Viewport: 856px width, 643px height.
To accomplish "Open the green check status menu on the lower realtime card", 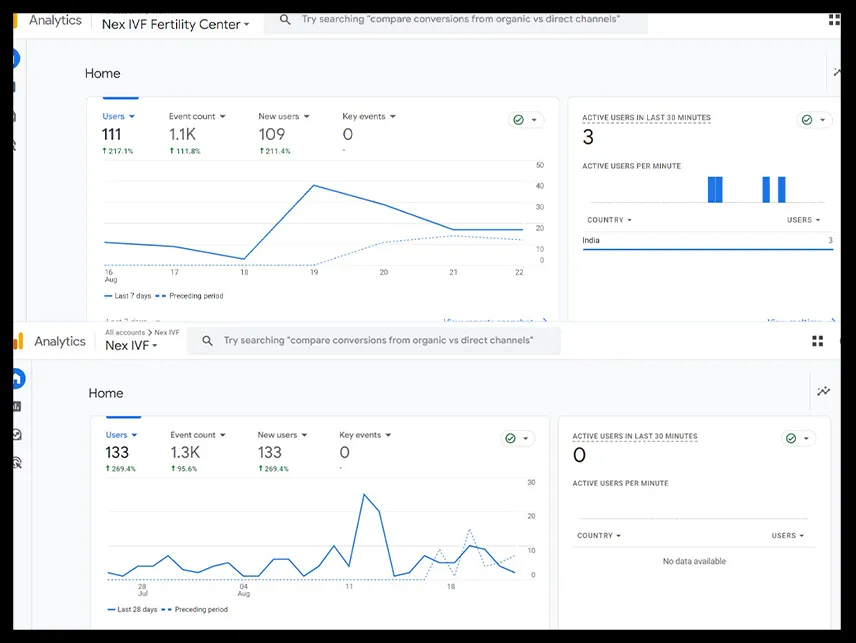I will pyautogui.click(x=798, y=438).
